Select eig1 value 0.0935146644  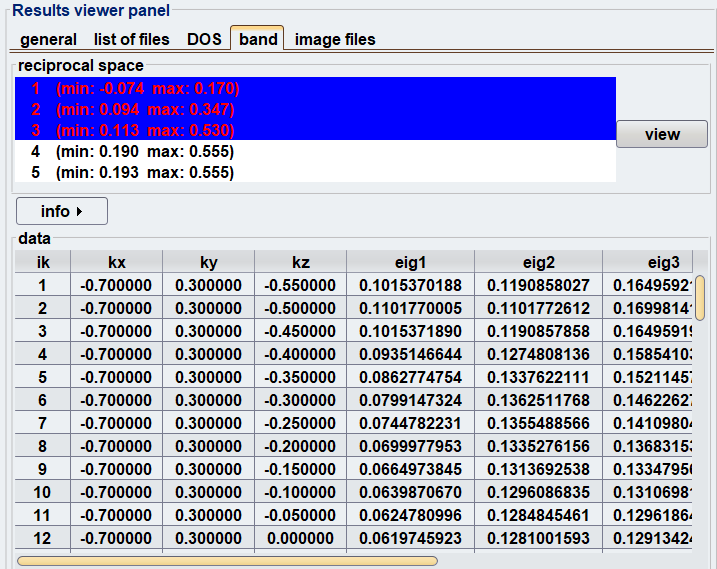coord(410,354)
